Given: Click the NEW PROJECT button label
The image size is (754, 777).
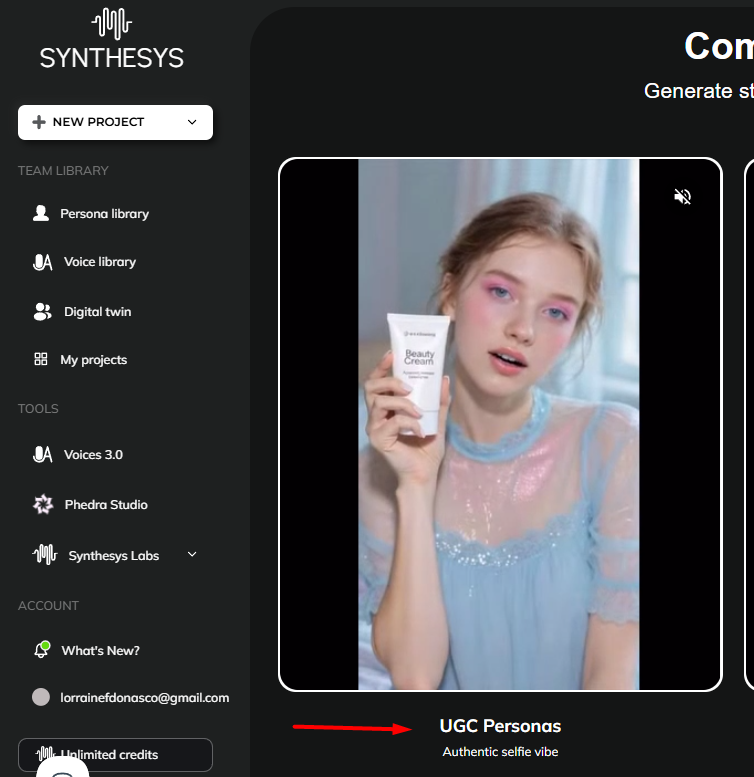Looking at the screenshot, I should [98, 122].
